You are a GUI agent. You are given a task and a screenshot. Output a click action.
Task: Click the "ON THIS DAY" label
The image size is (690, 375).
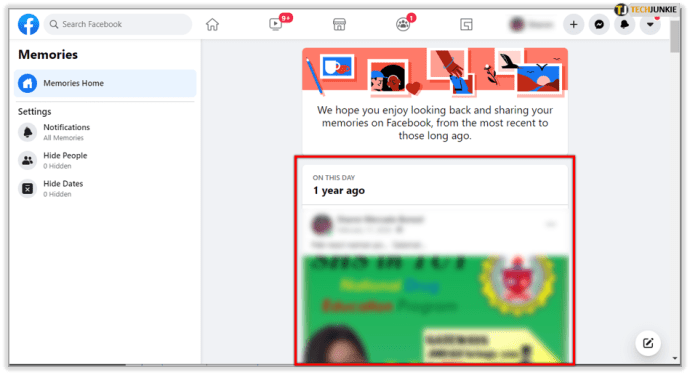tap(334, 177)
